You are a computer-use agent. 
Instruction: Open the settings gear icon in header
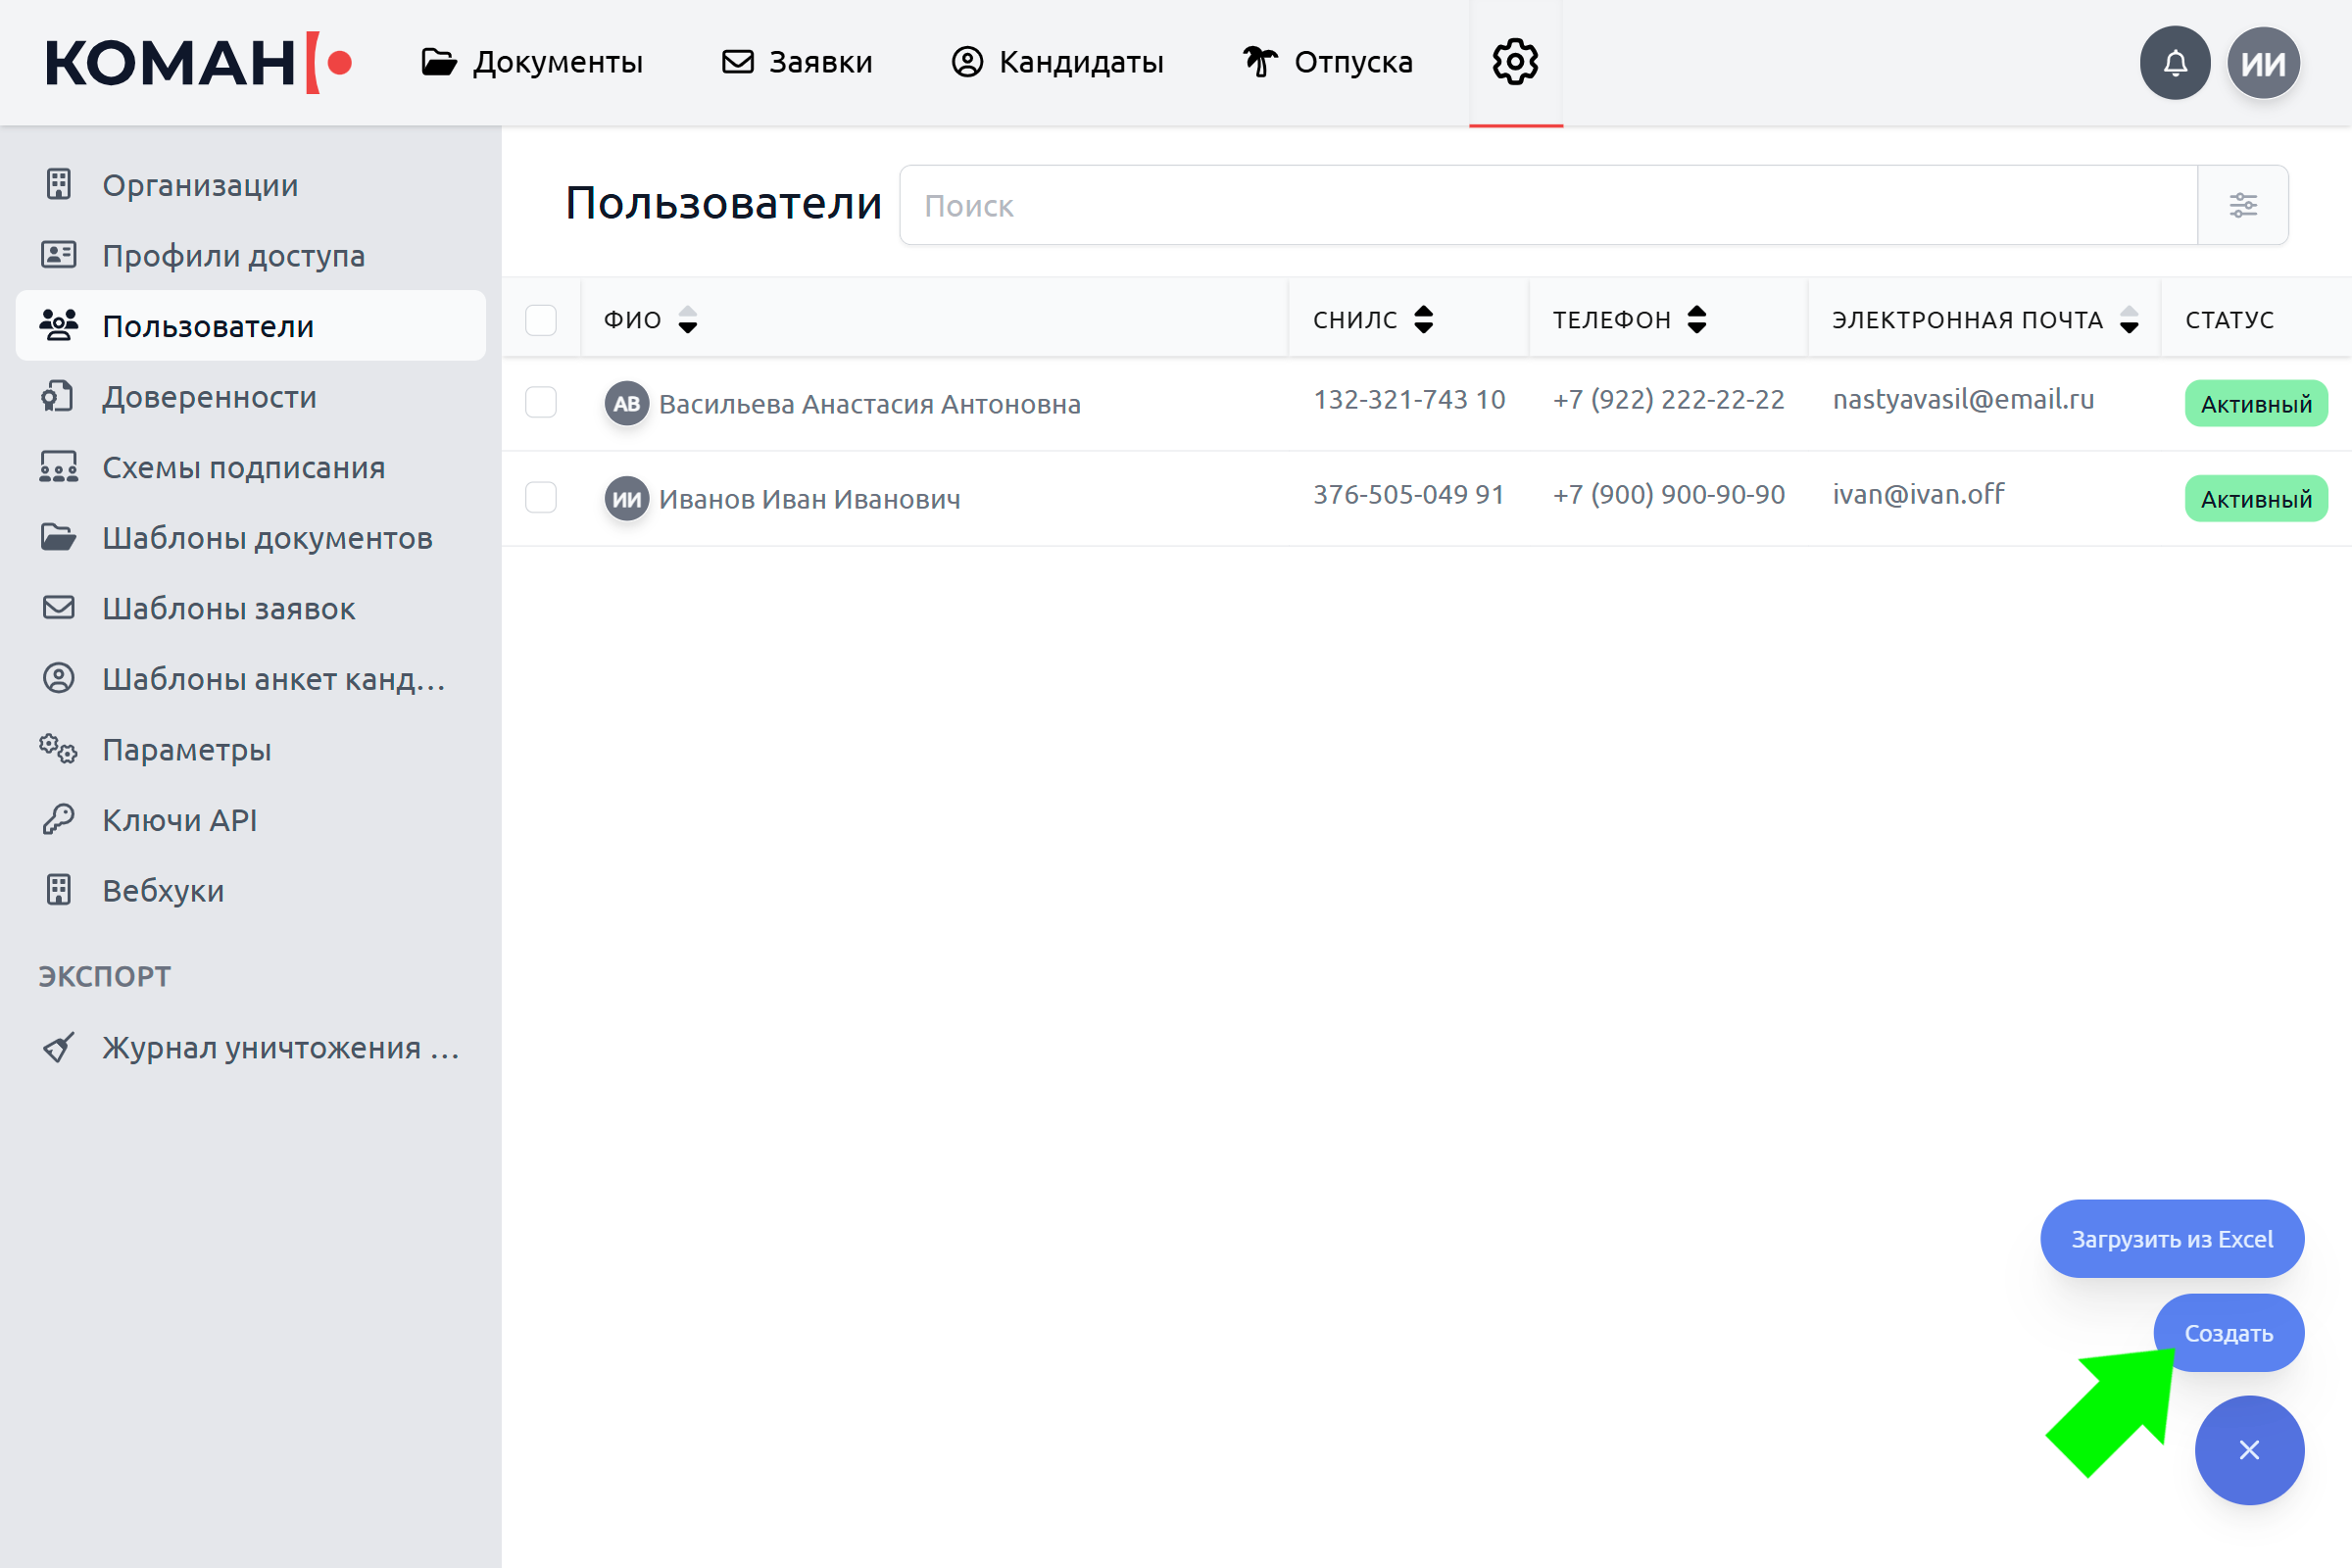pos(1515,62)
